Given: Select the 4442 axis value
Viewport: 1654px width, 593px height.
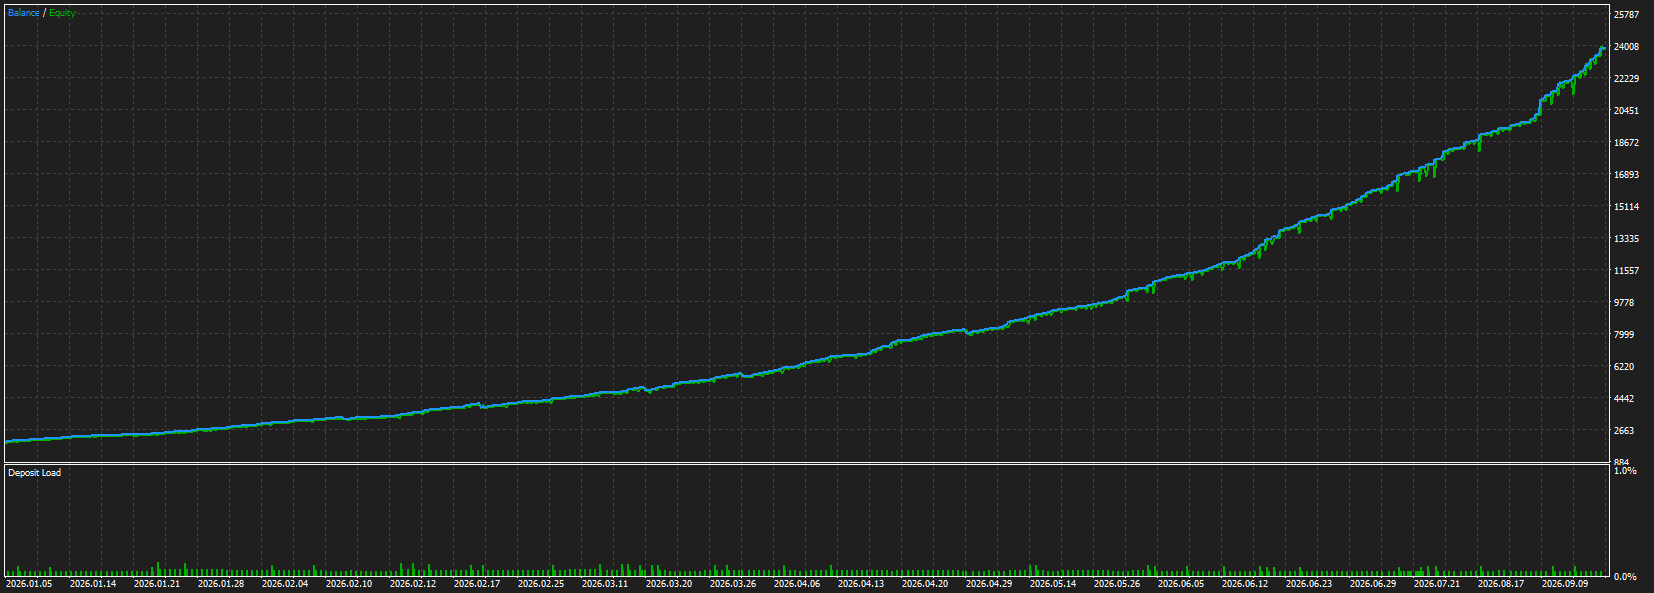Looking at the screenshot, I should (x=1624, y=399).
